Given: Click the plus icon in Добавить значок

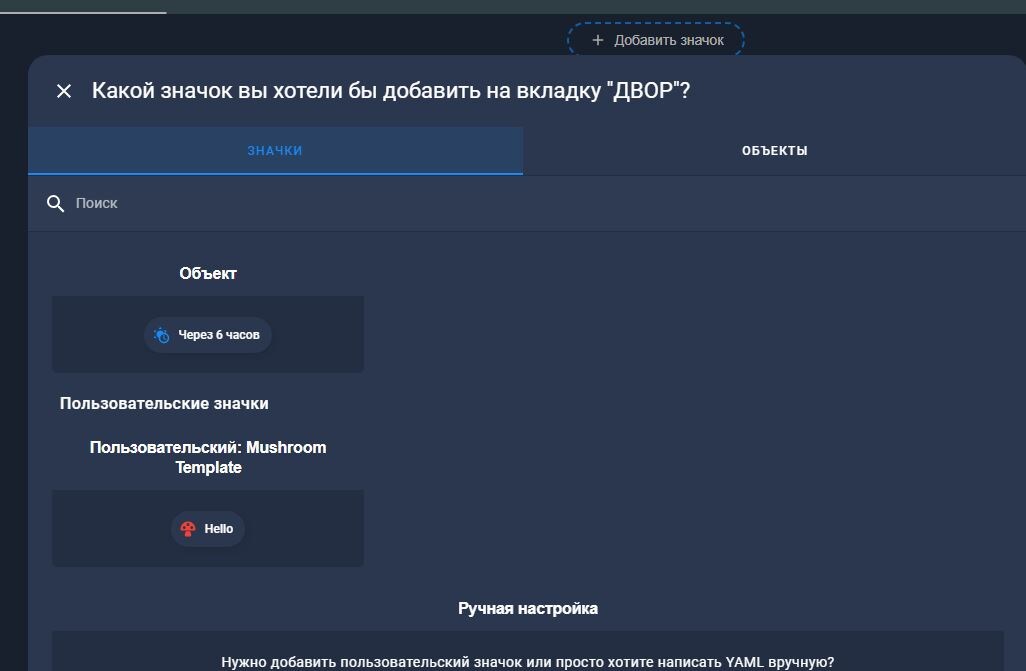Looking at the screenshot, I should click(597, 40).
